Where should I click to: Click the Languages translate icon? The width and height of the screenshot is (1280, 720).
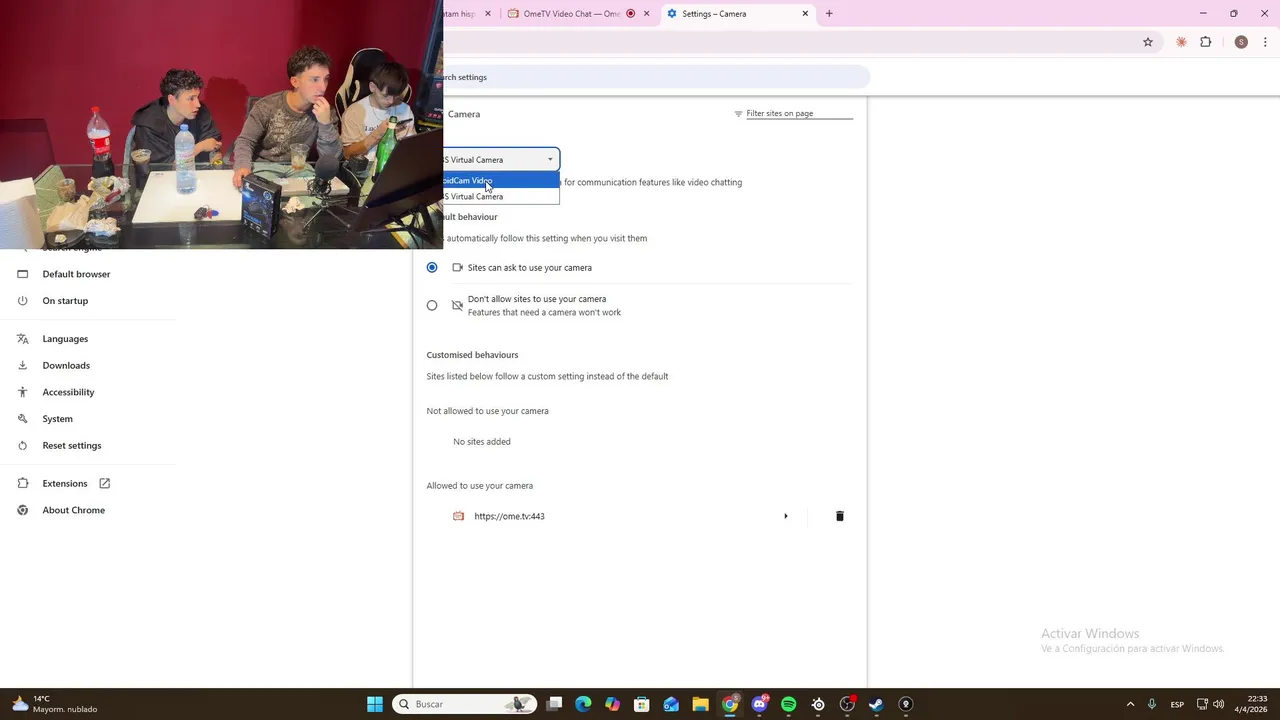tap(22, 339)
